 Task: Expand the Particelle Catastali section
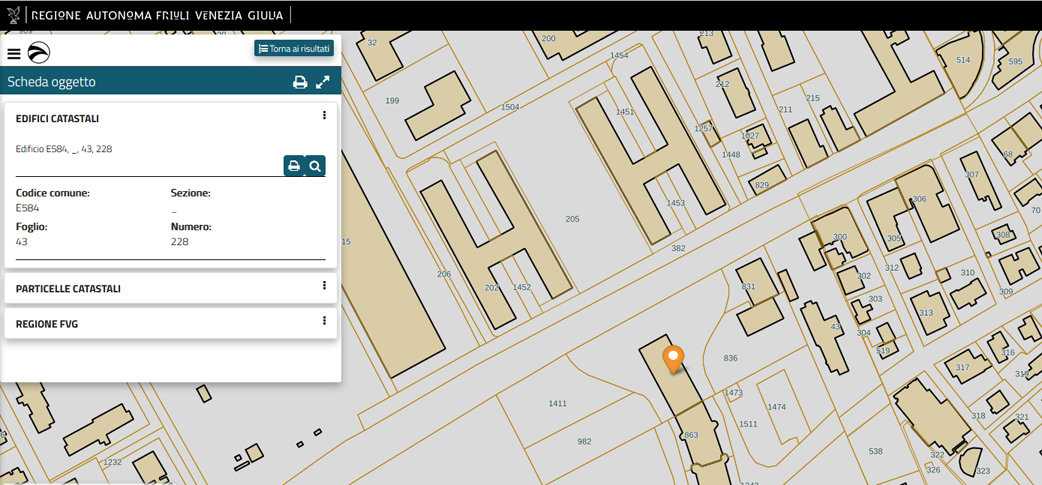coord(69,289)
